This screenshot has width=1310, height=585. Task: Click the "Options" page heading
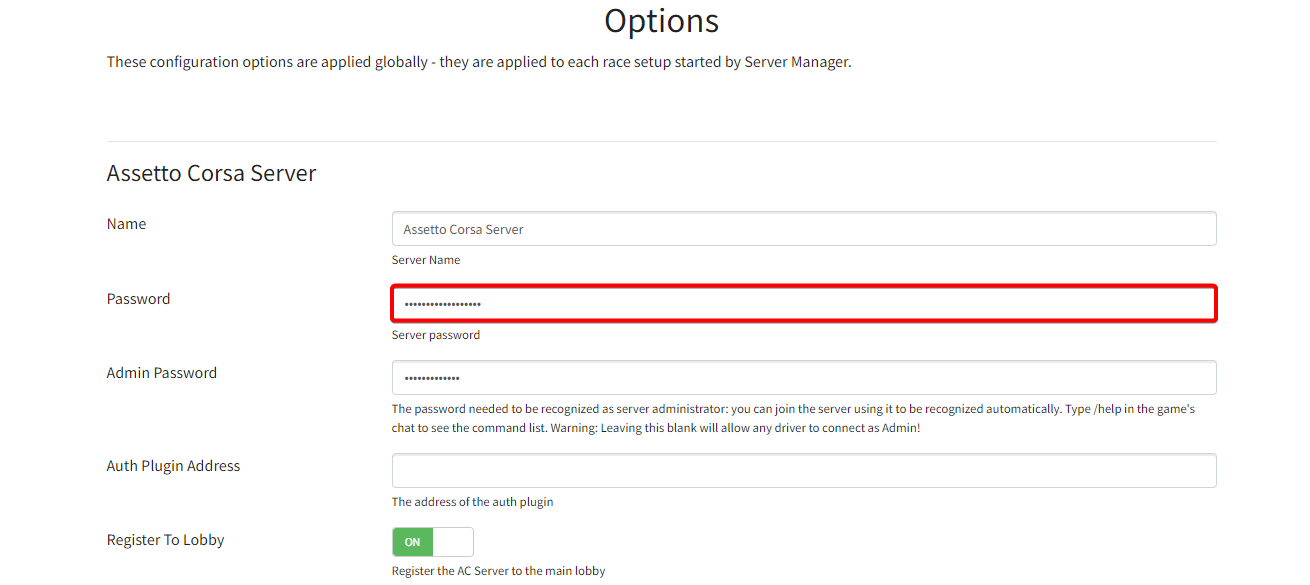coord(661,21)
